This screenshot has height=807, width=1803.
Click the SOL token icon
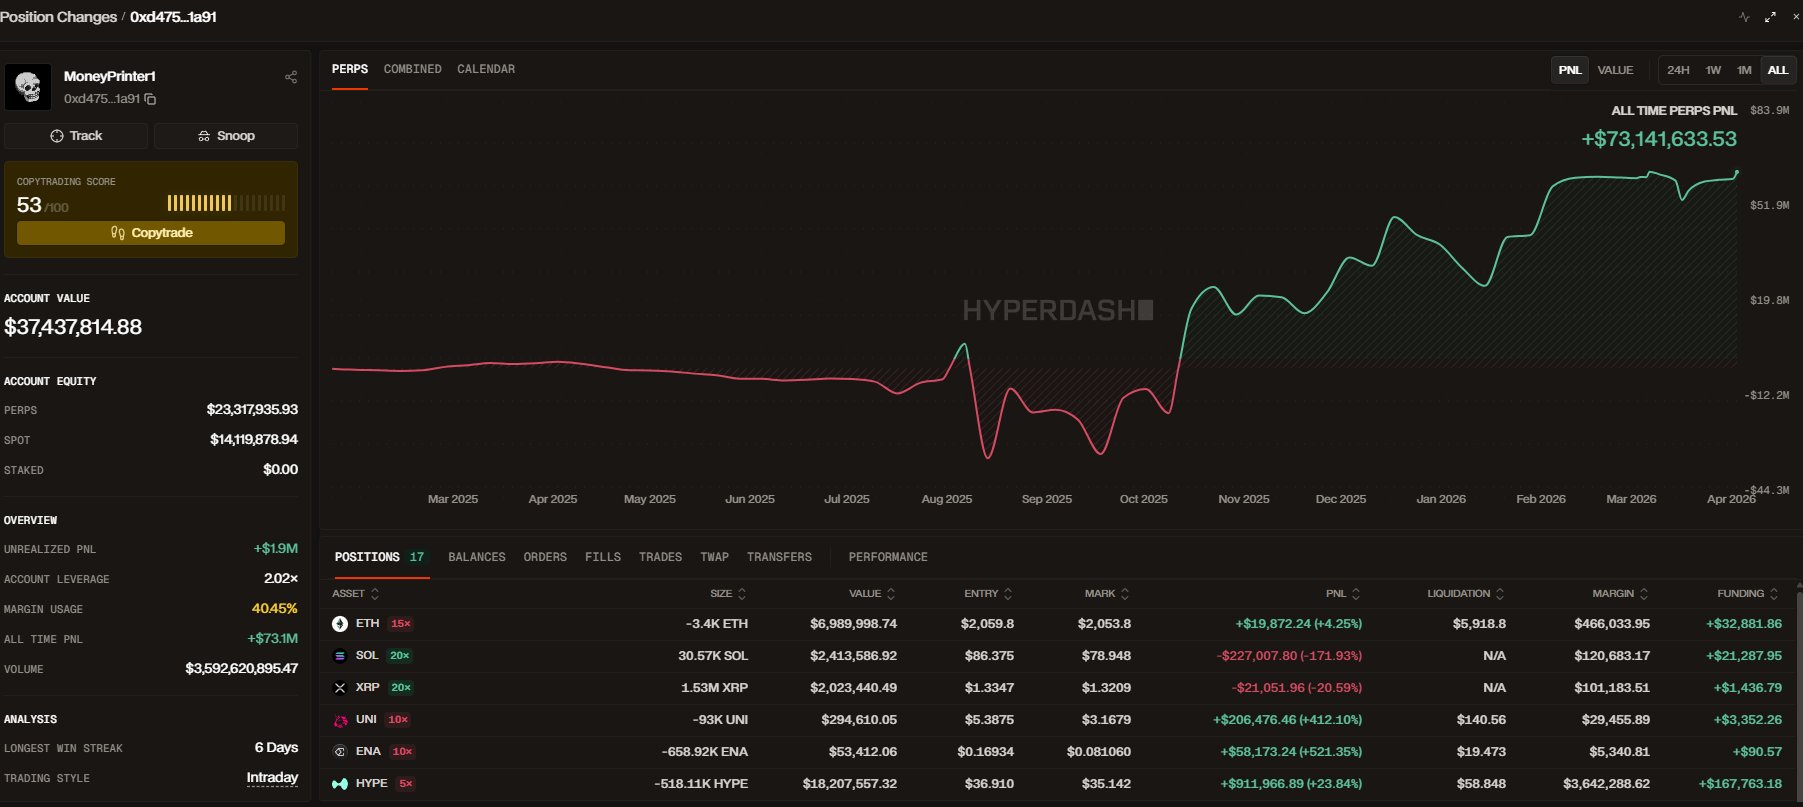(x=340, y=656)
